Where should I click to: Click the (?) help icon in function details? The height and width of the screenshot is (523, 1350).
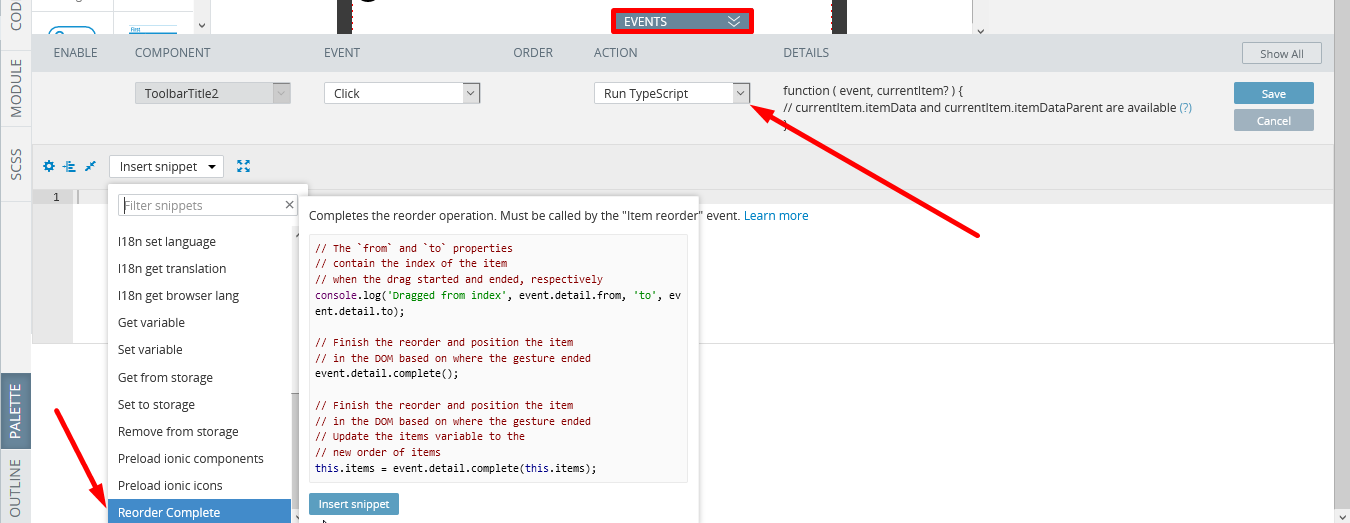[1185, 107]
